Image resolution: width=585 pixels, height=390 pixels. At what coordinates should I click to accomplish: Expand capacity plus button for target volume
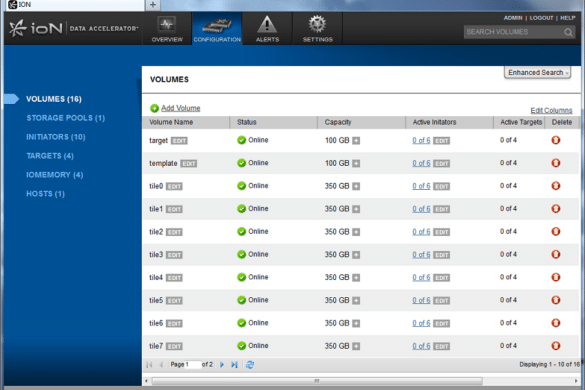pos(356,141)
